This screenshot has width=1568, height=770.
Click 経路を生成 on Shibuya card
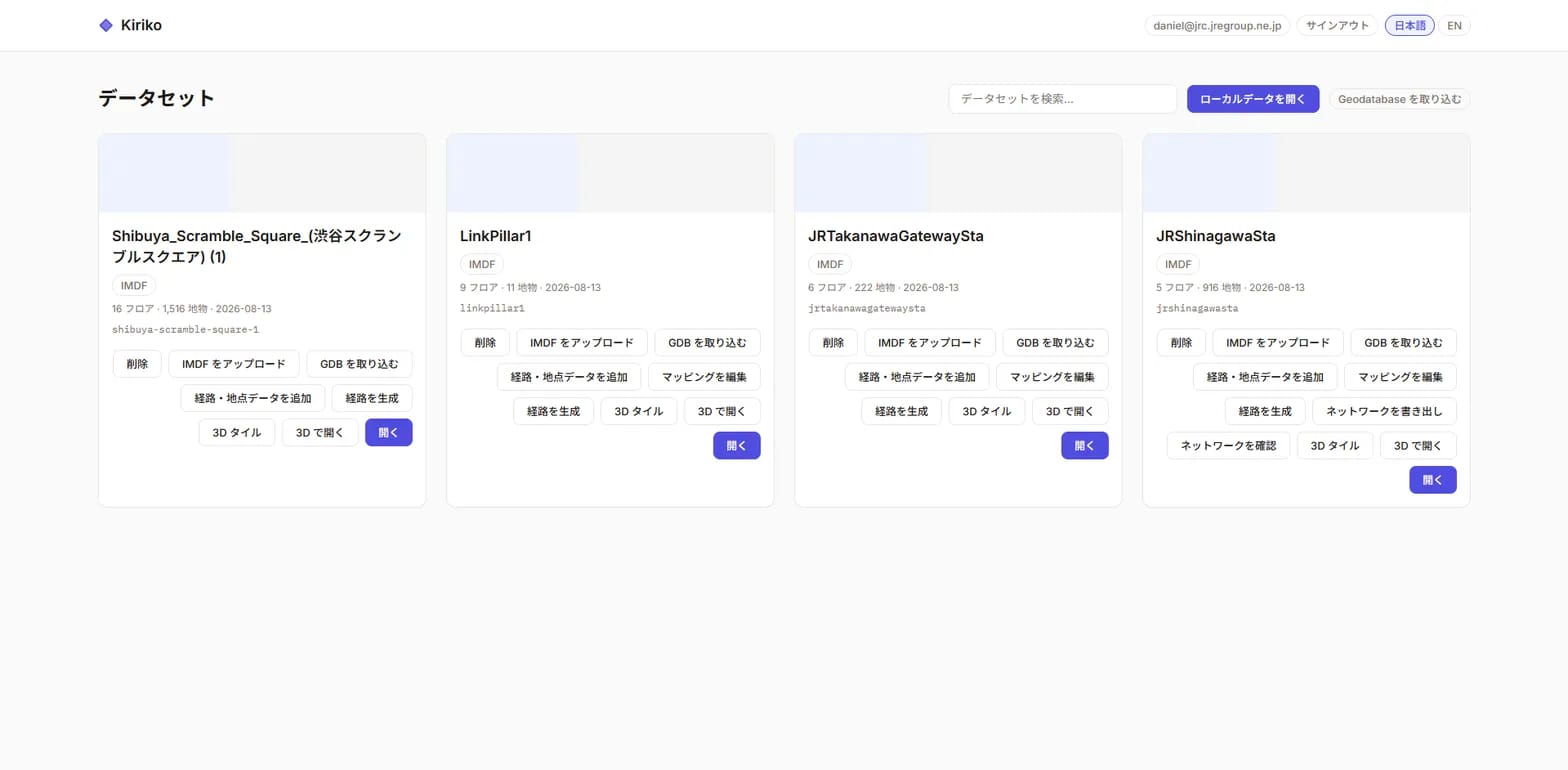click(x=372, y=398)
